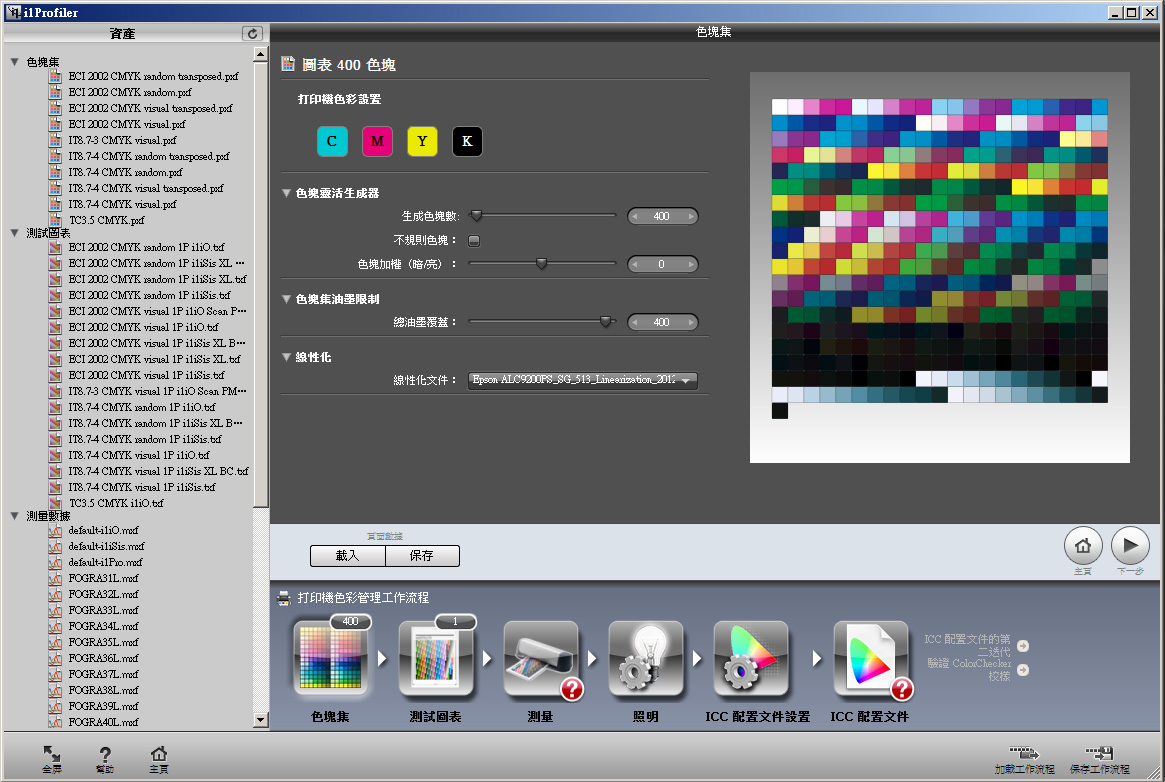This screenshot has width=1165, height=782.
Task: Toggle the 不規則色塊 checkbox
Action: tap(474, 240)
